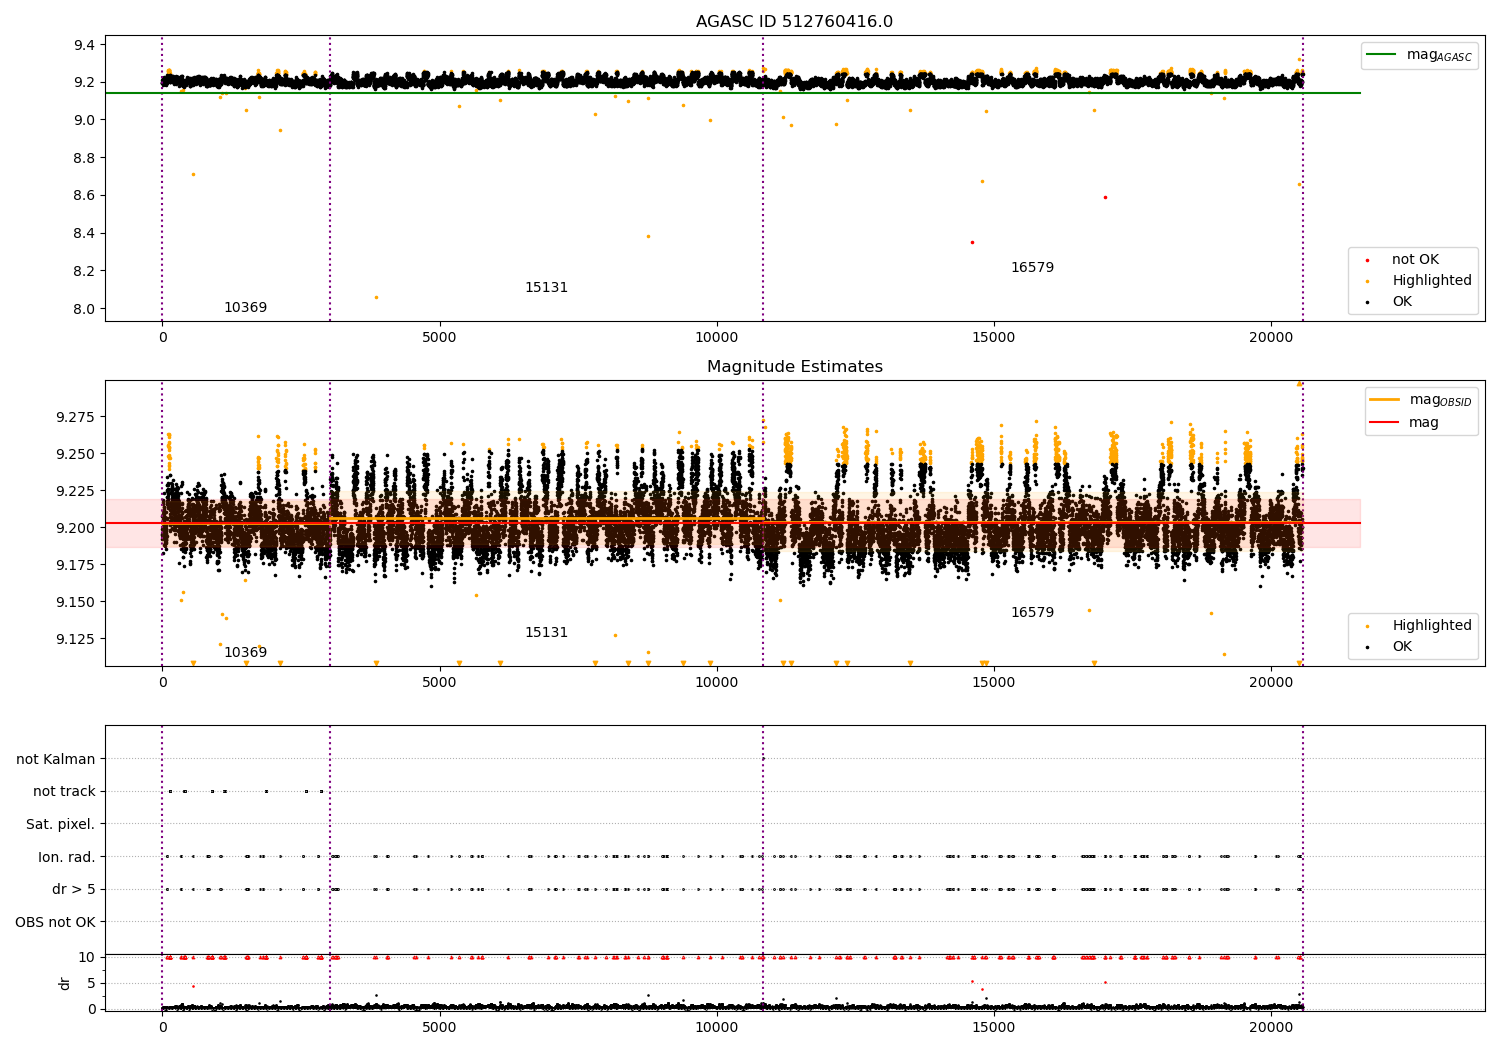Click tick 10 on the dr axis
The image size is (1500, 1050).
coord(87,957)
